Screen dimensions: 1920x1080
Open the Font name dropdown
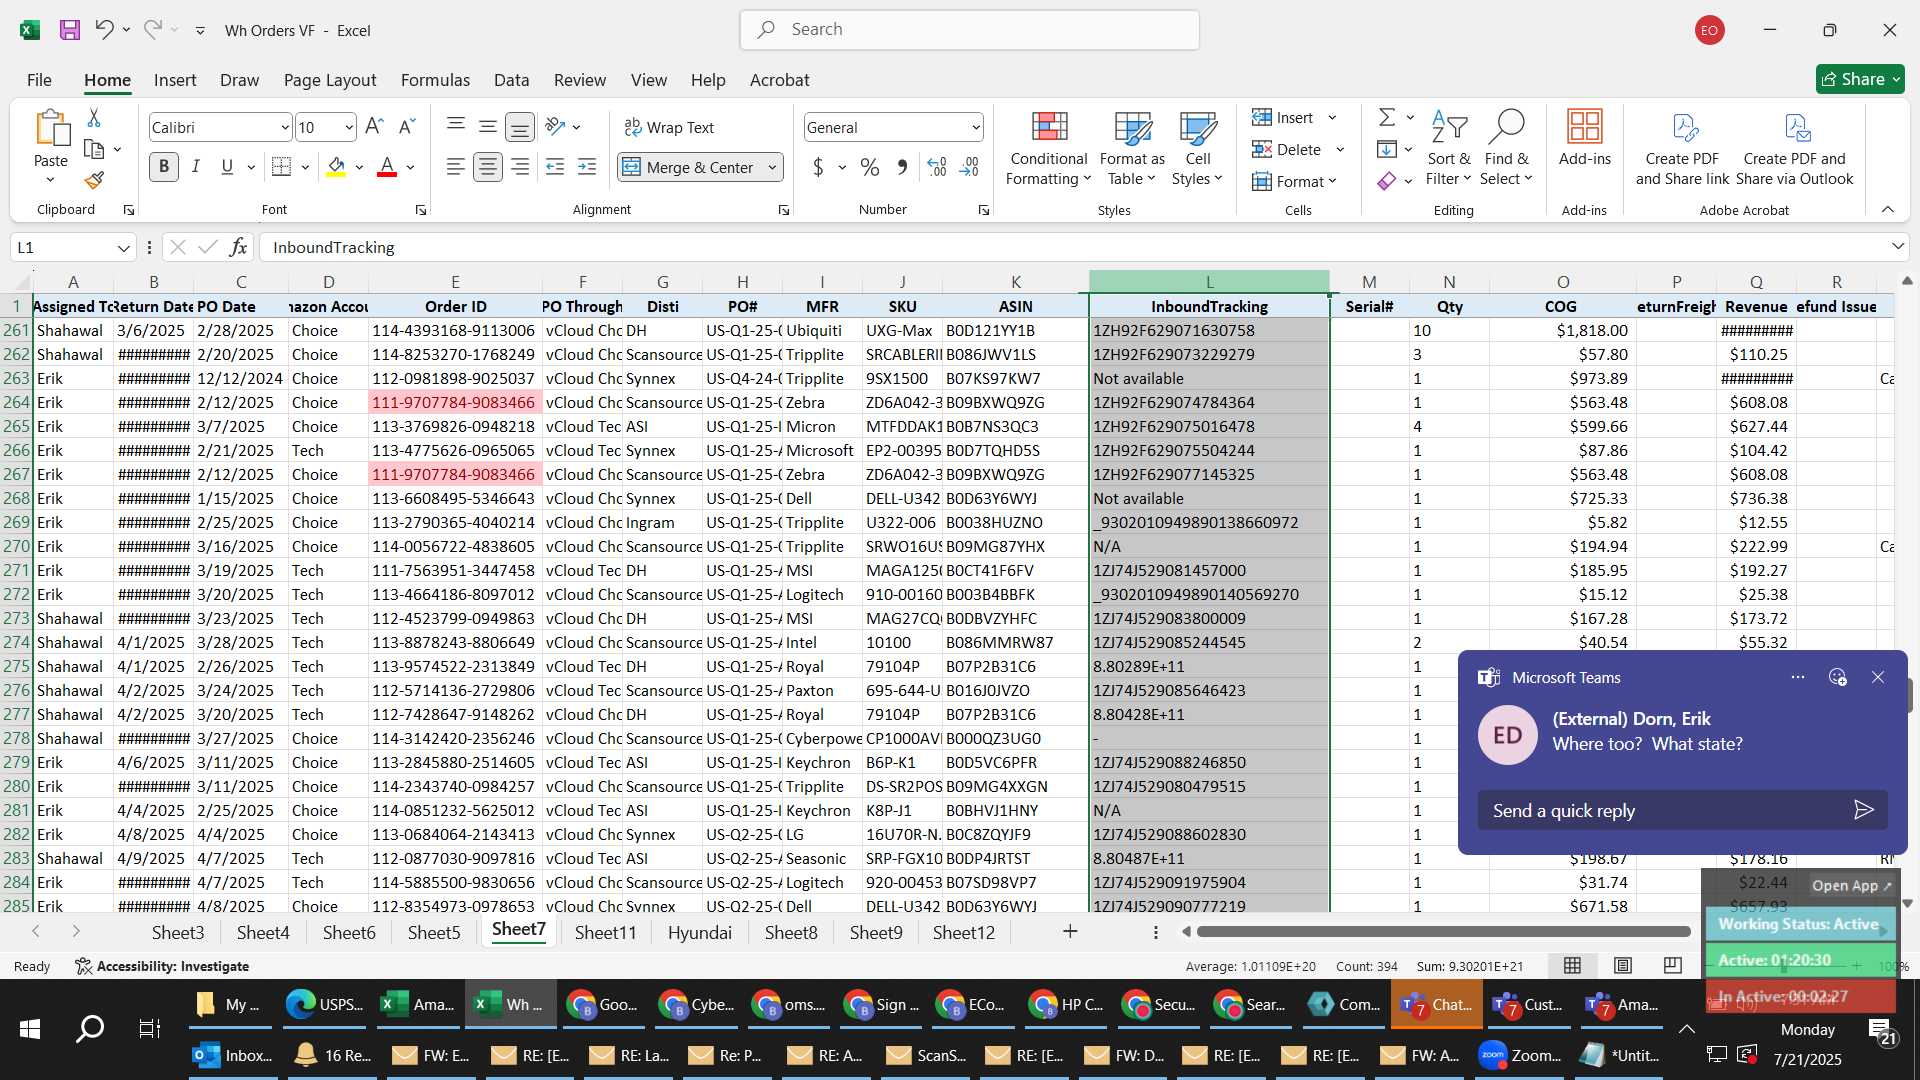[x=285, y=127]
